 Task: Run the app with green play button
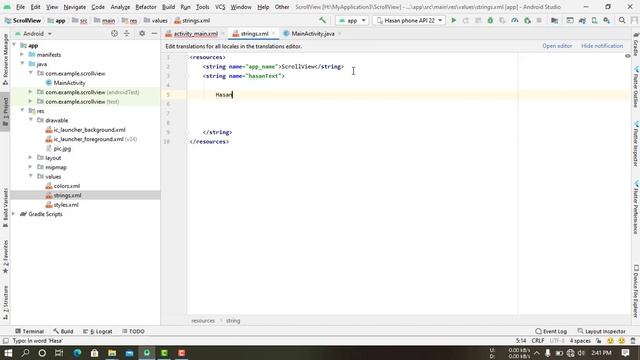click(x=453, y=20)
